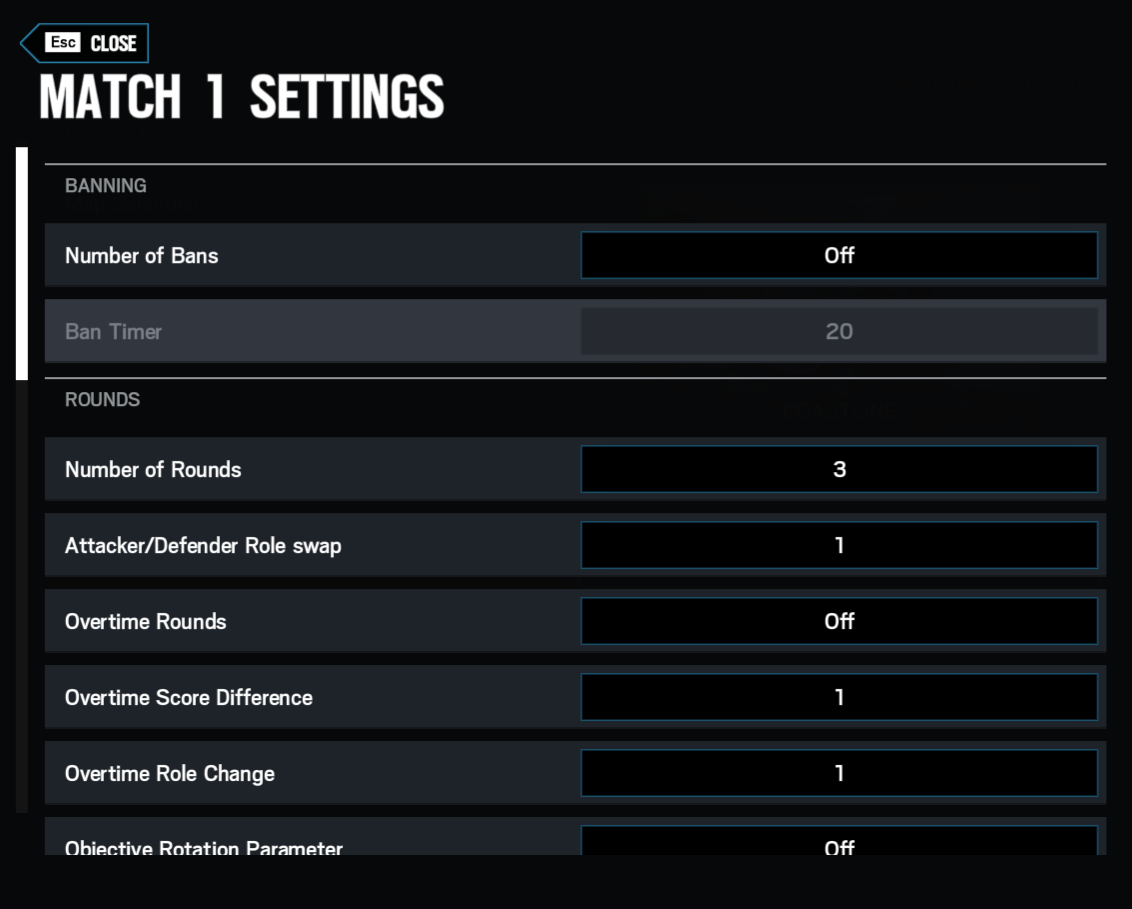Click the Rounds section header
The image size is (1132, 909).
[103, 400]
